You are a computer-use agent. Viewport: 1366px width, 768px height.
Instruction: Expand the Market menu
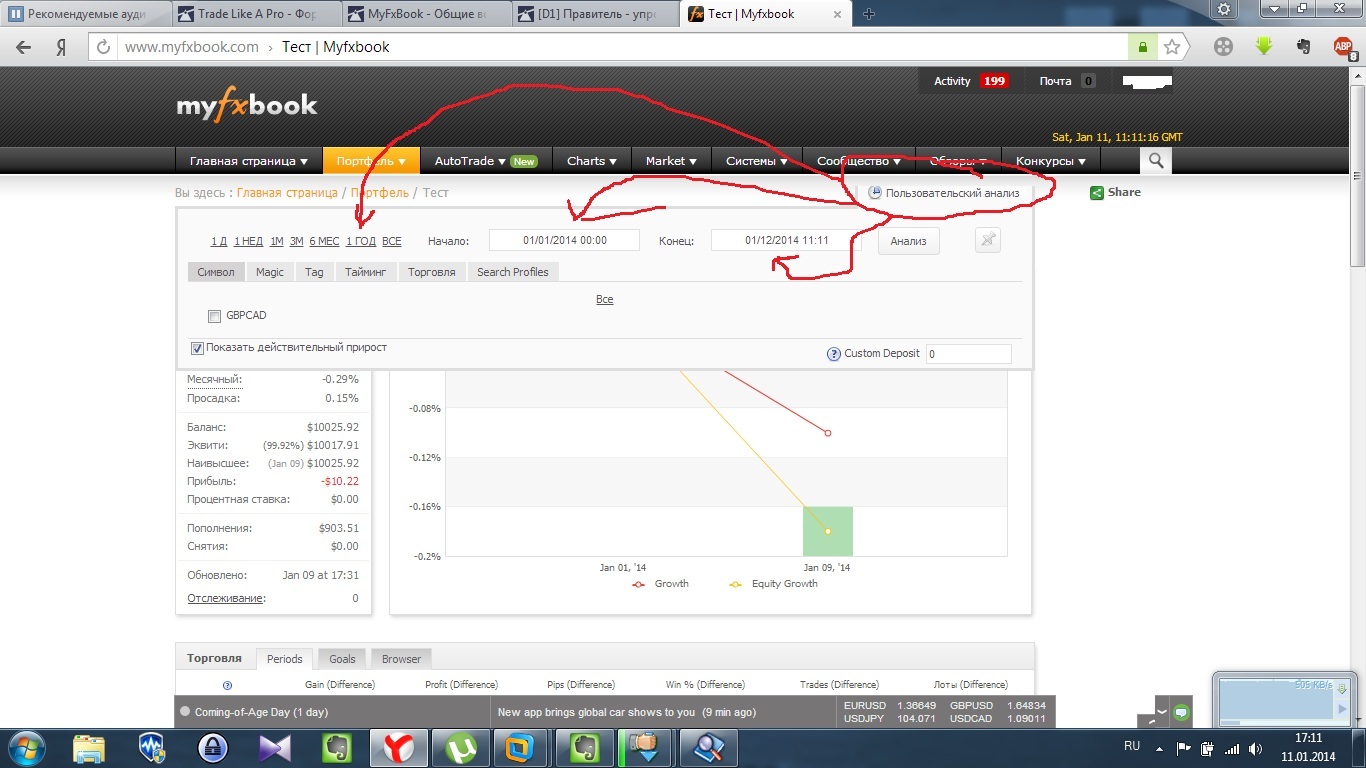coord(671,161)
